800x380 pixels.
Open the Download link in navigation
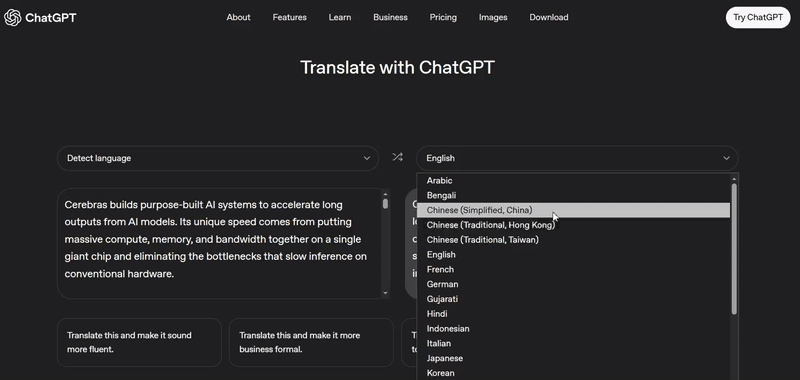[x=548, y=17]
